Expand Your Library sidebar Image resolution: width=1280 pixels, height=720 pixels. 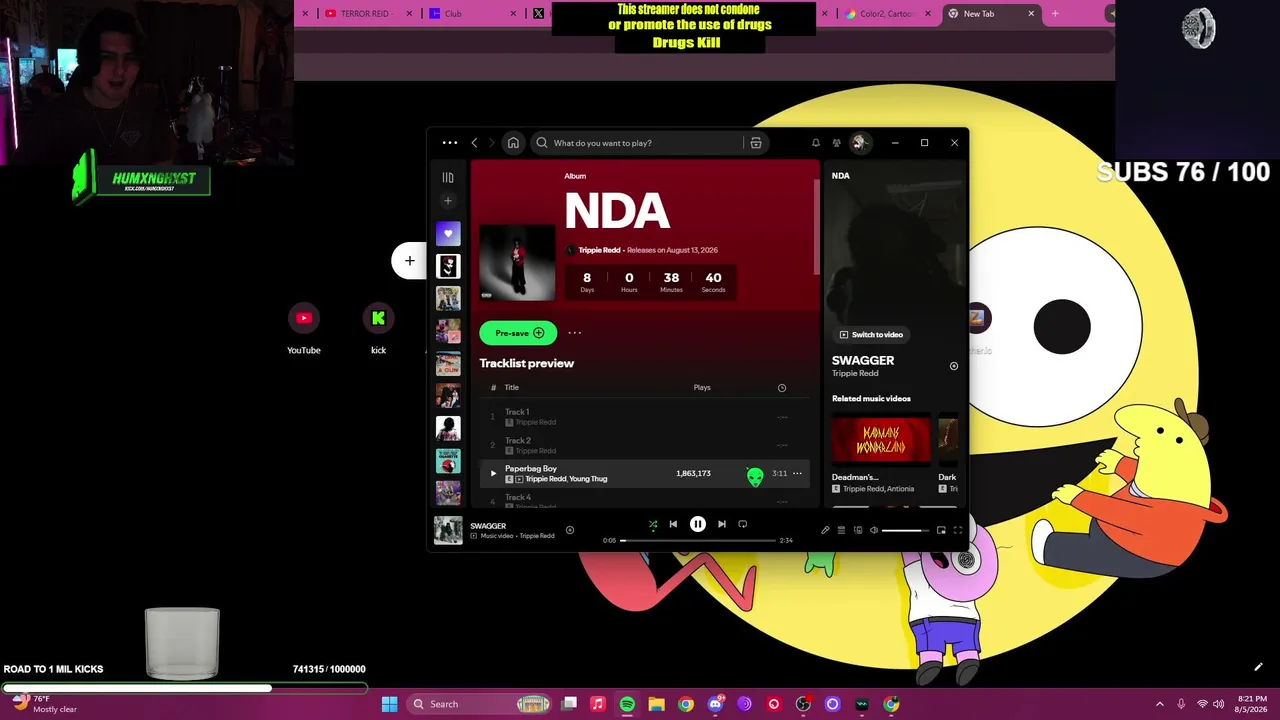click(448, 177)
